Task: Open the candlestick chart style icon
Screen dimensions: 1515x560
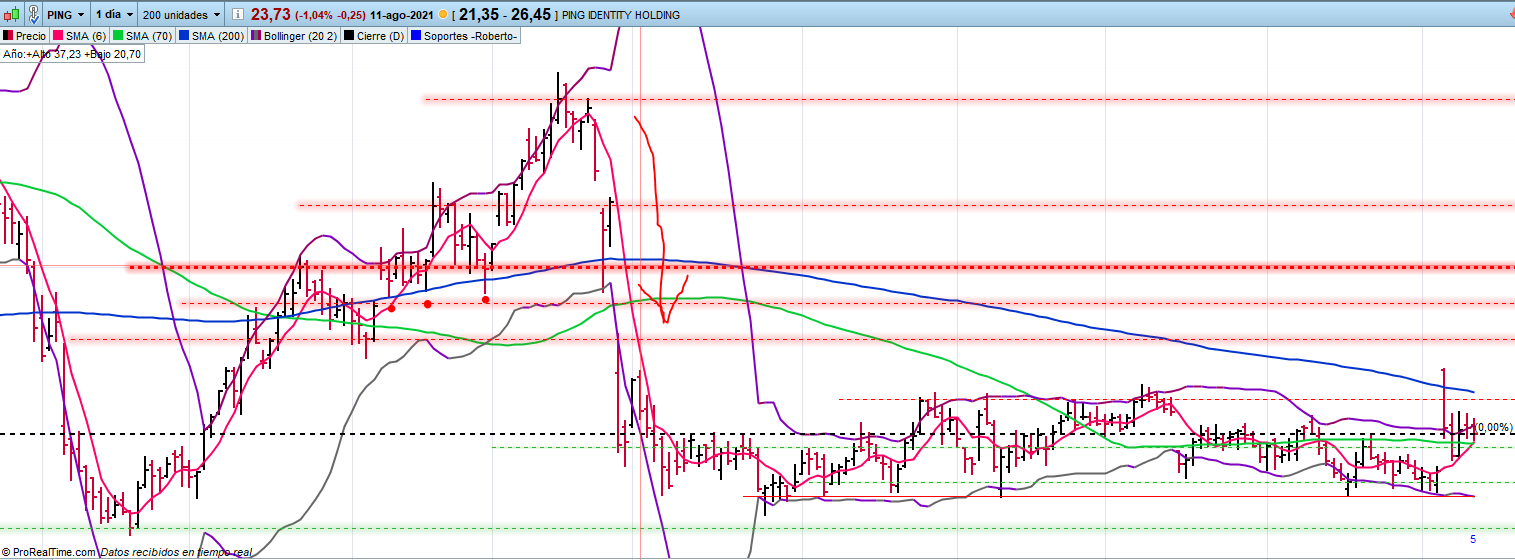Action: tap(12, 15)
